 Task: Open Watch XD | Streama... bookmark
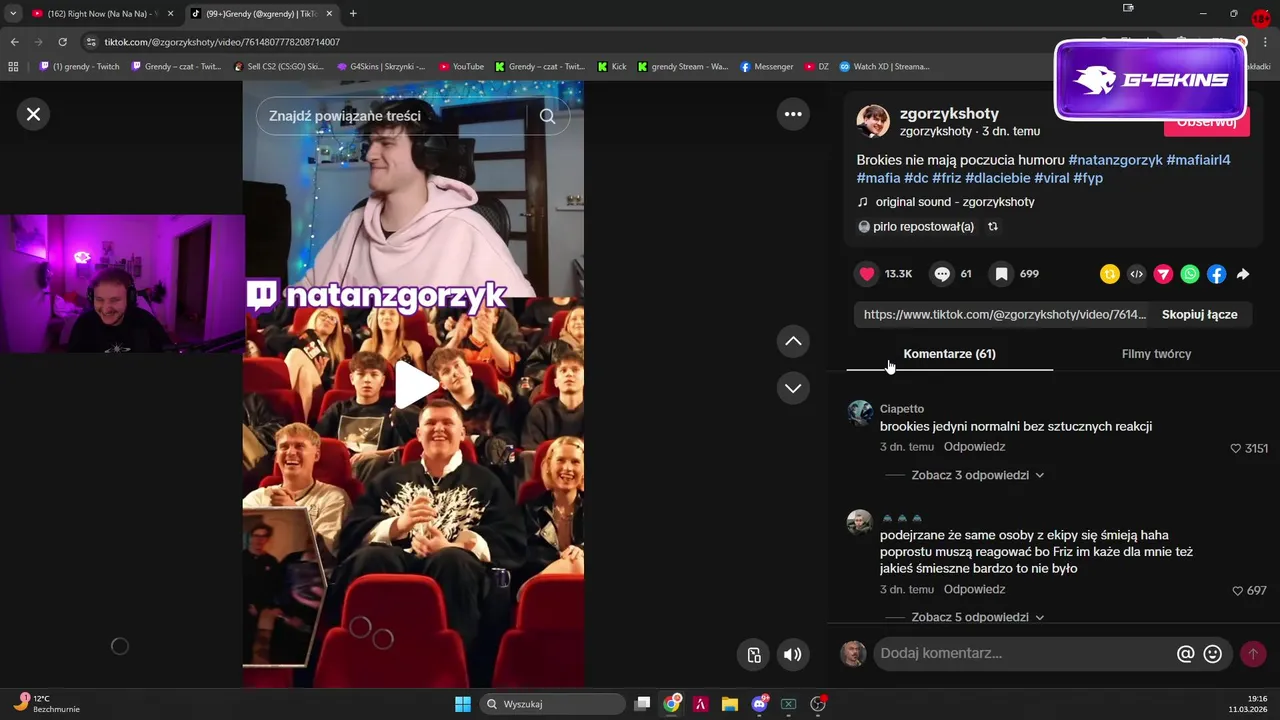885,67
